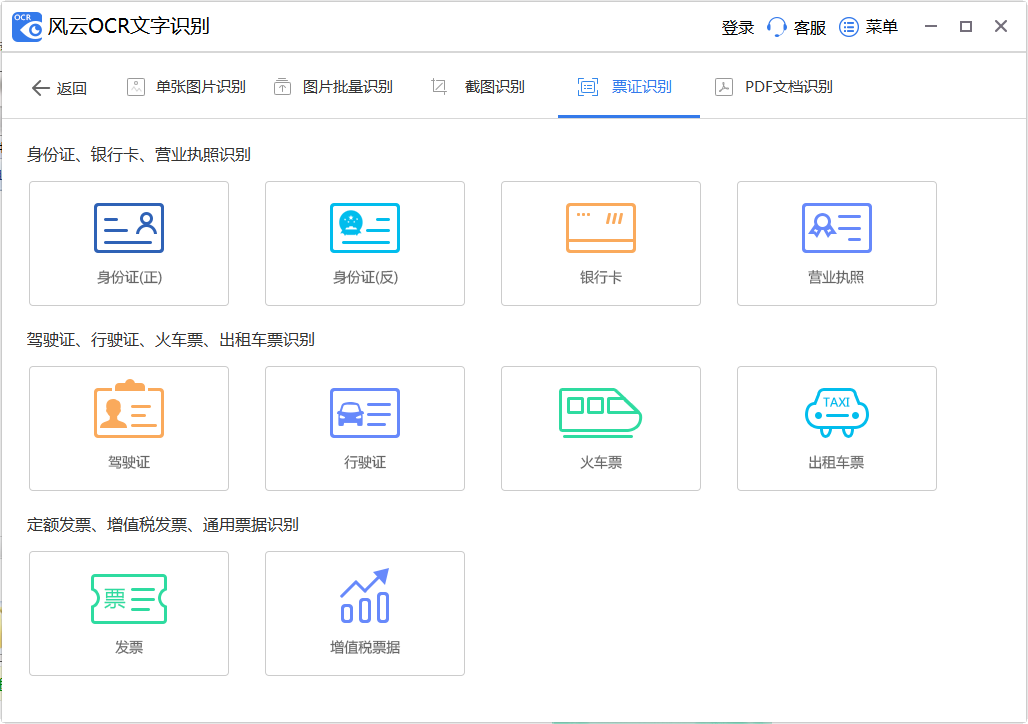Pick the 出租车票 taxi icon
1028x724 pixels.
(x=837, y=412)
